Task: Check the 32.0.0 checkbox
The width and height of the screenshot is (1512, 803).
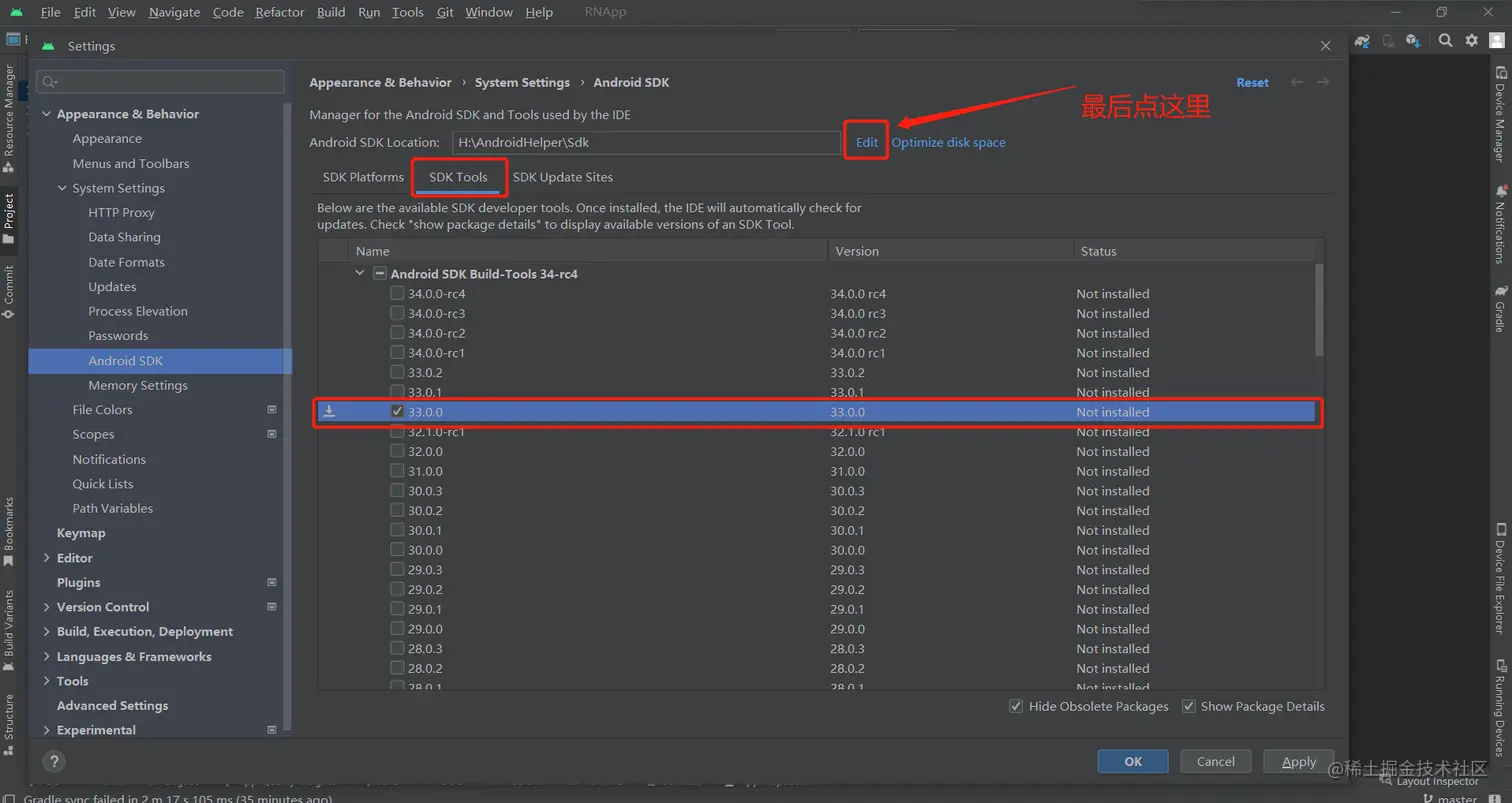Action: (397, 451)
